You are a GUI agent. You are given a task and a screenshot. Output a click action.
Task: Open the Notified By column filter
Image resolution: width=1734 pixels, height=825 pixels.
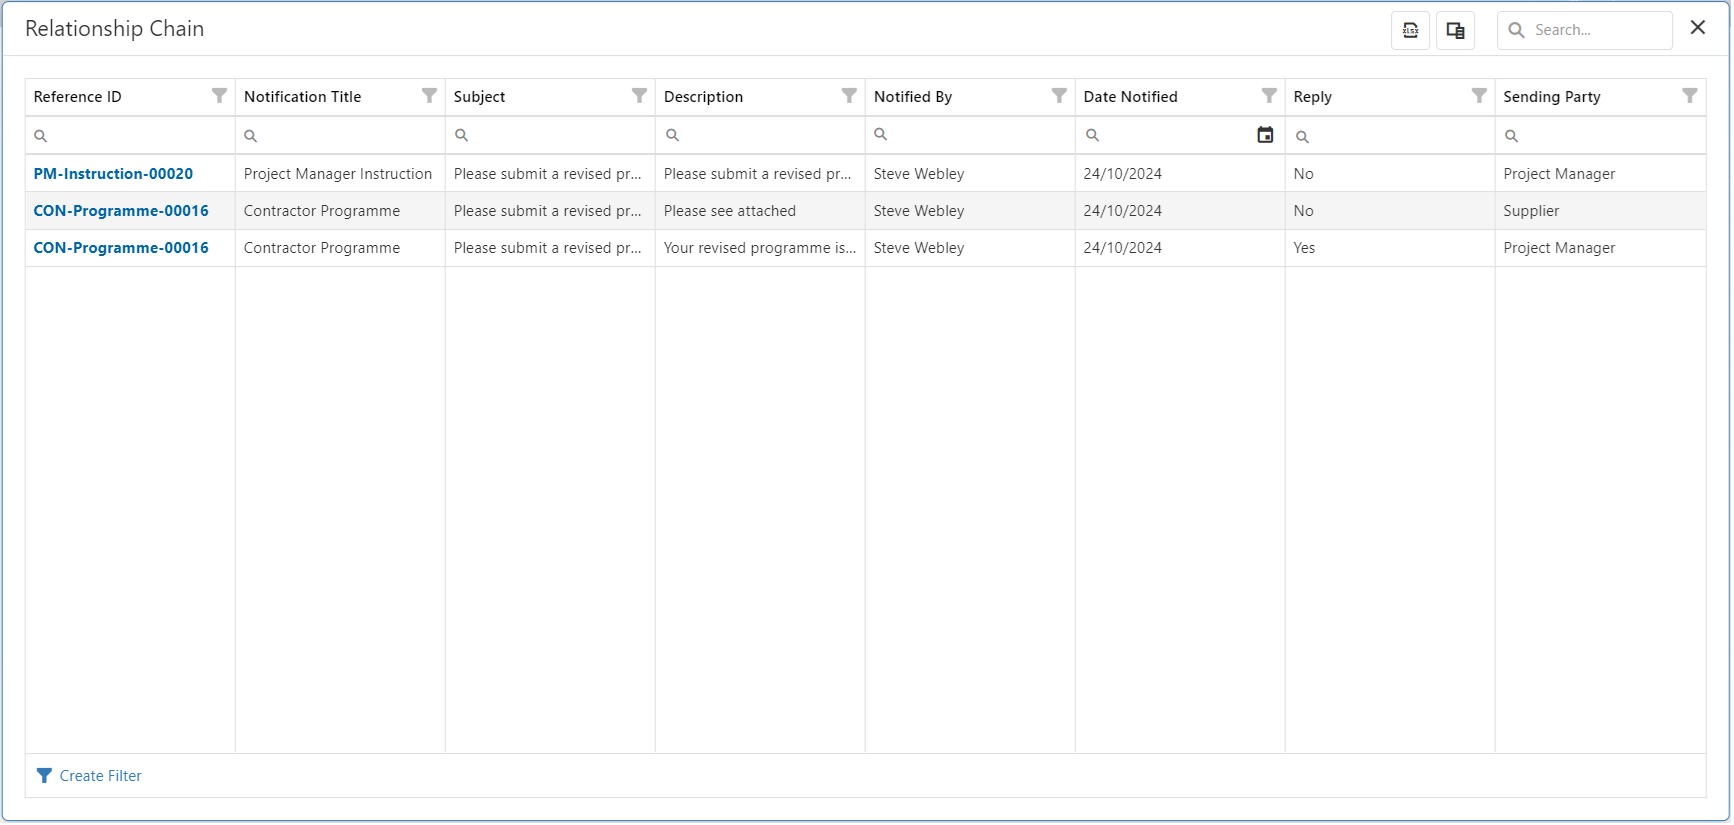pos(1059,96)
